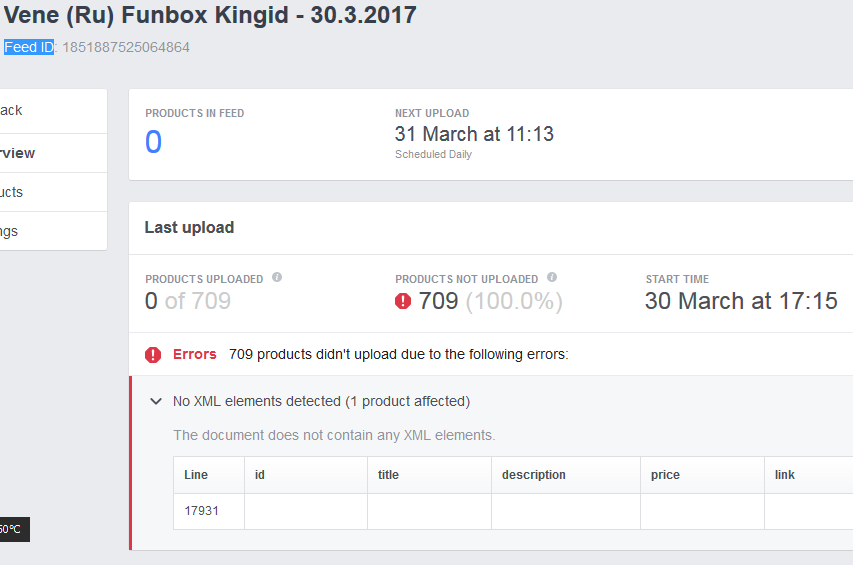Select the line number 17931 cell
Viewport: 853px width, 565px height.
pyautogui.click(x=201, y=511)
